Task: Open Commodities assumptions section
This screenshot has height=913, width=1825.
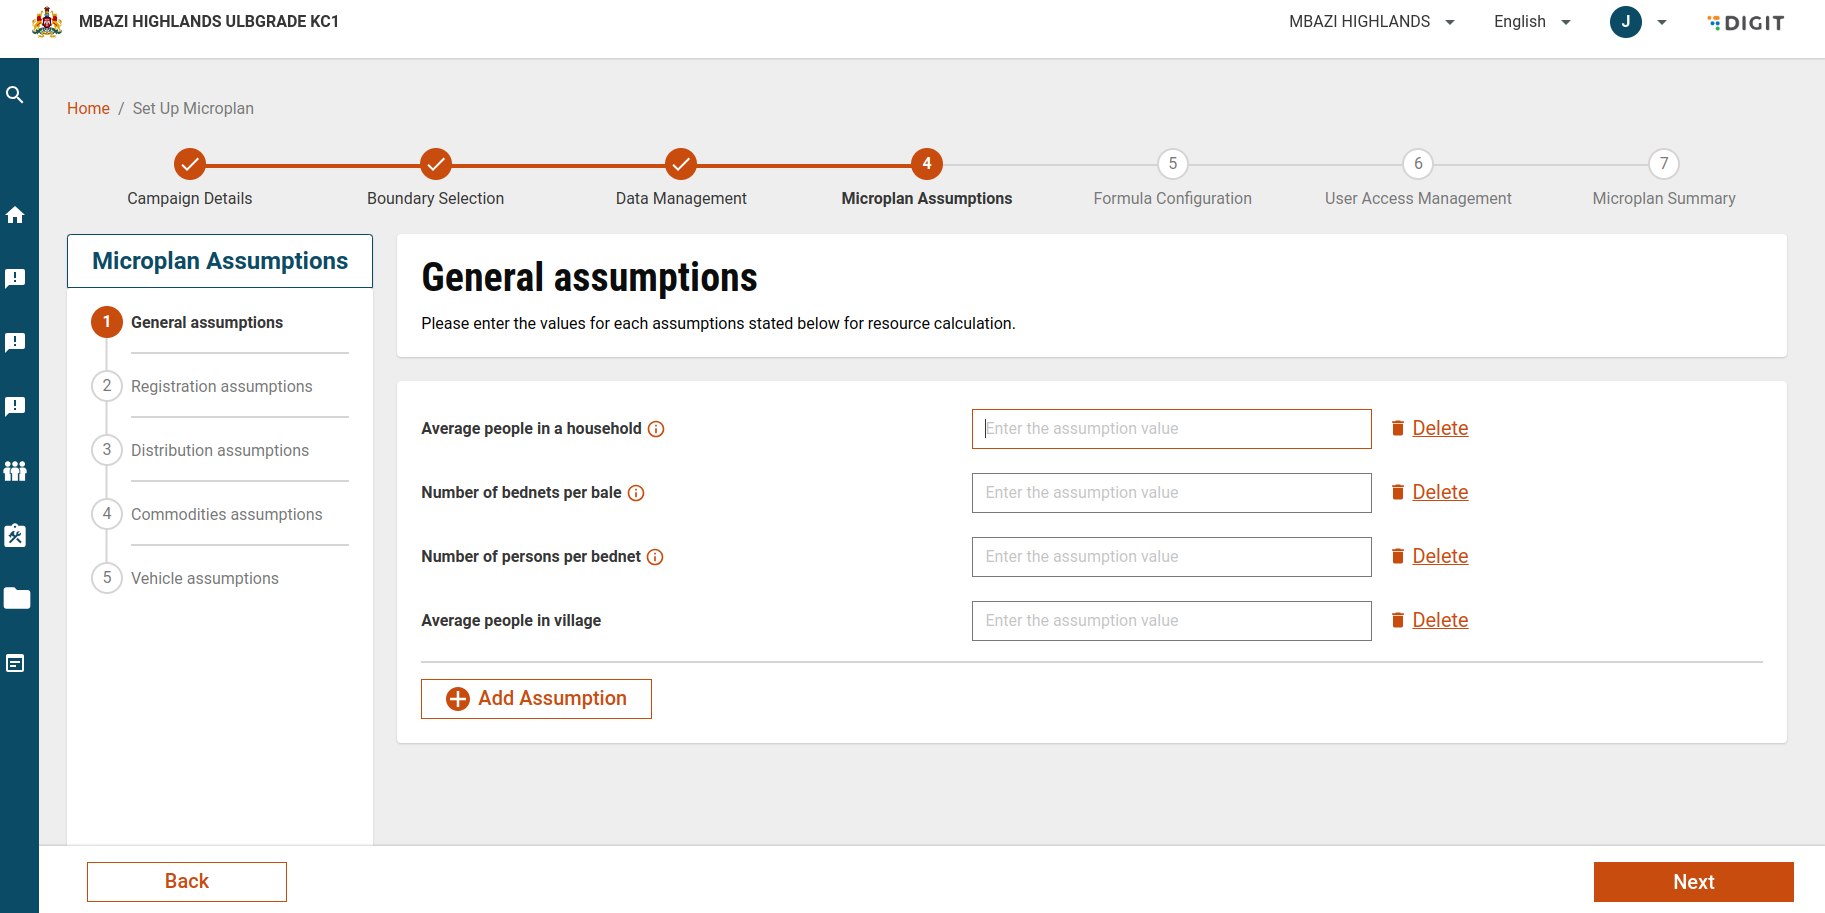Action: [x=226, y=514]
